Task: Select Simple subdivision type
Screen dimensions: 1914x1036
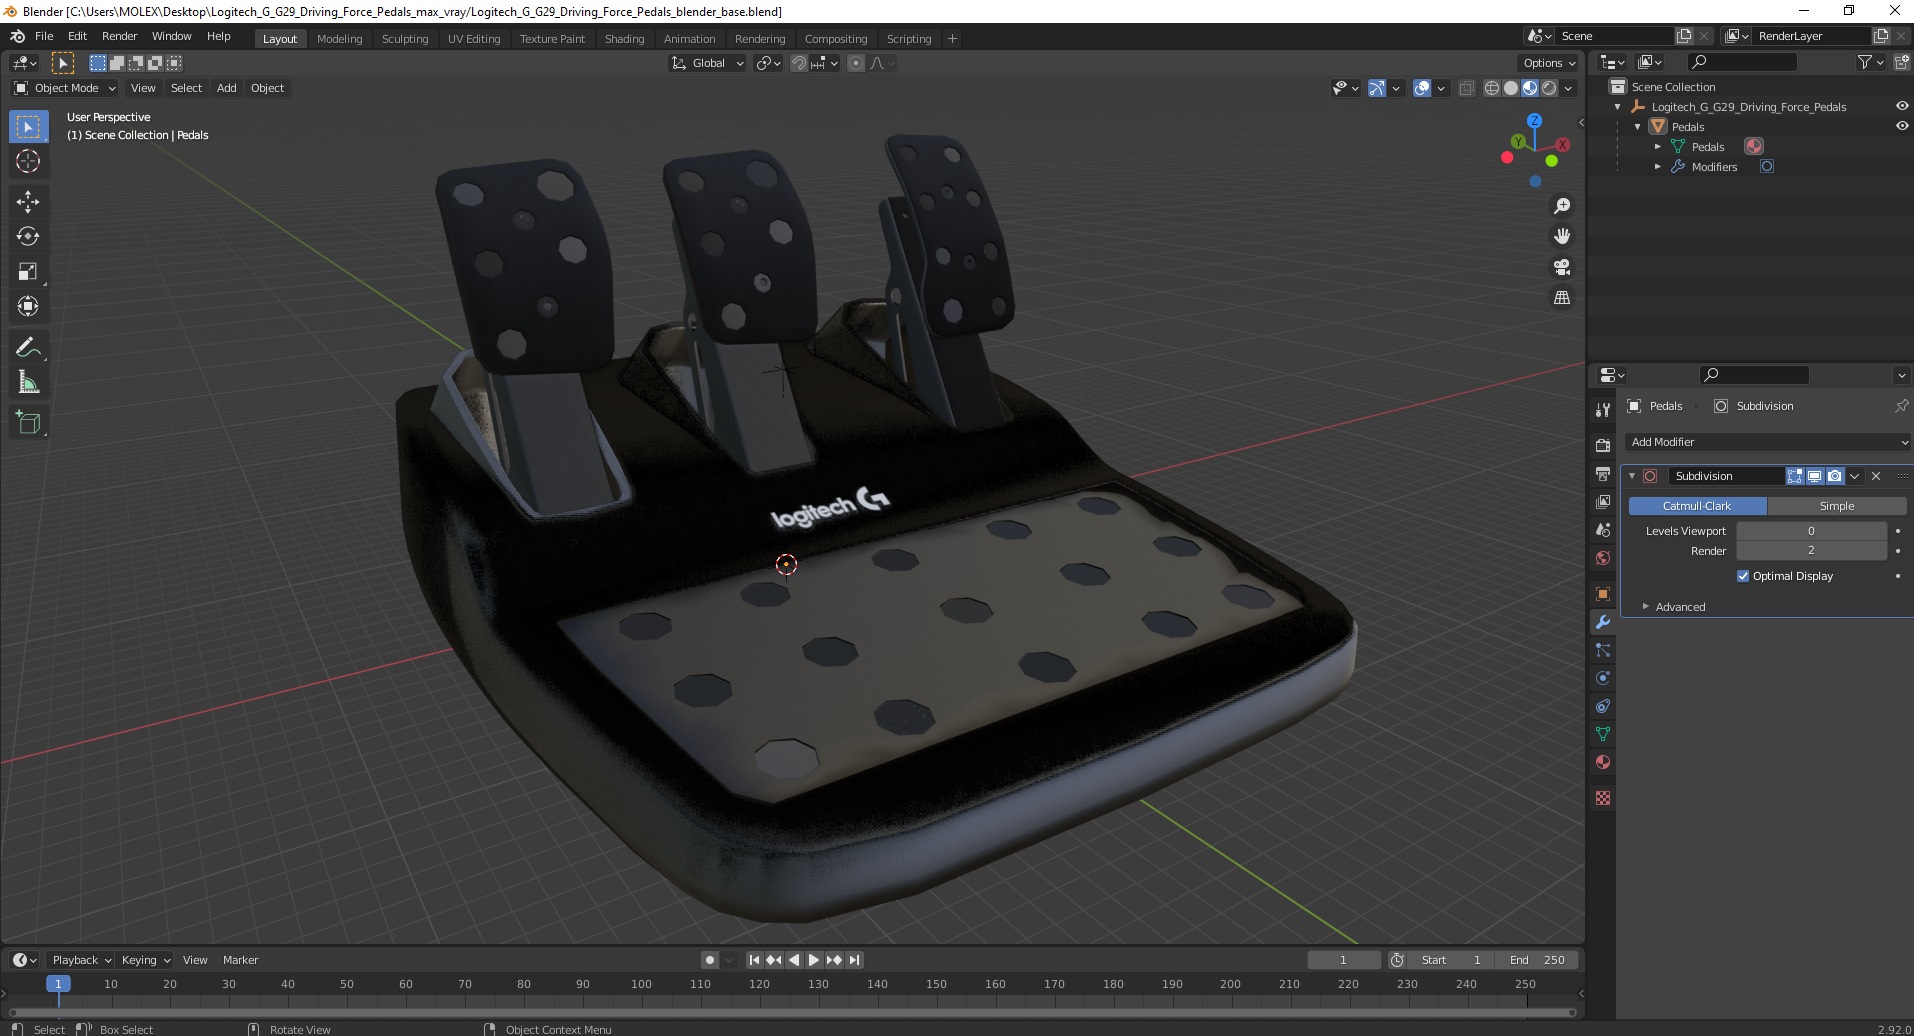Action: coord(1836,506)
